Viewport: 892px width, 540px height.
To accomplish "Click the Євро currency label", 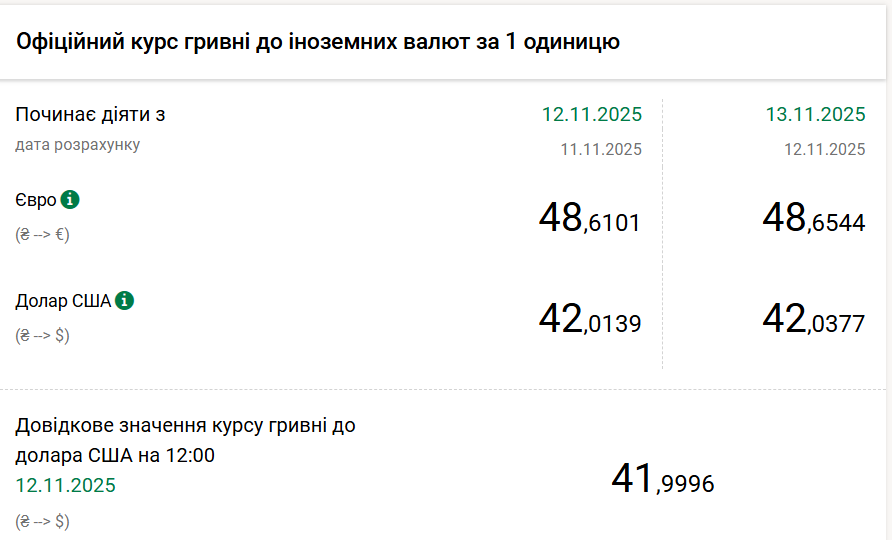I will coord(35,201).
